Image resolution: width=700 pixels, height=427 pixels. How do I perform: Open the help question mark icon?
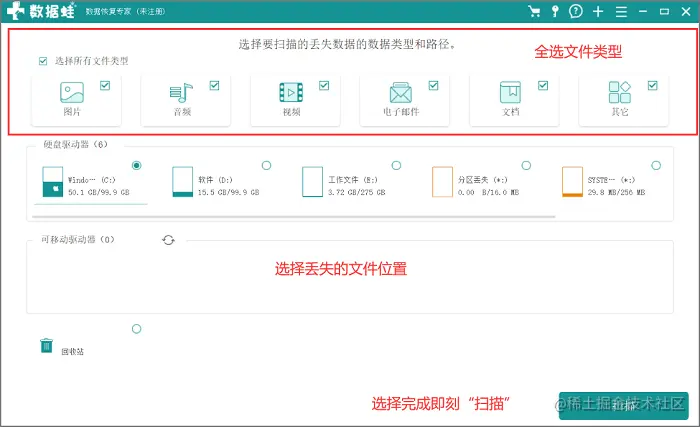pos(576,11)
